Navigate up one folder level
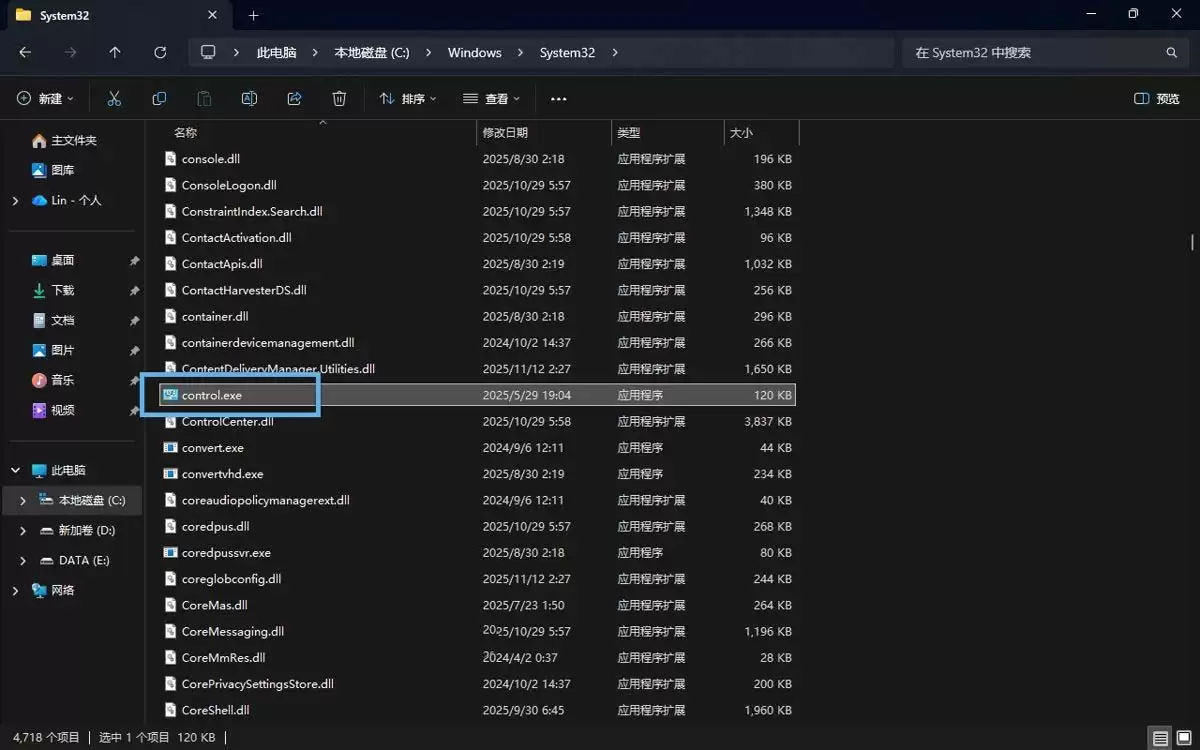 115,52
